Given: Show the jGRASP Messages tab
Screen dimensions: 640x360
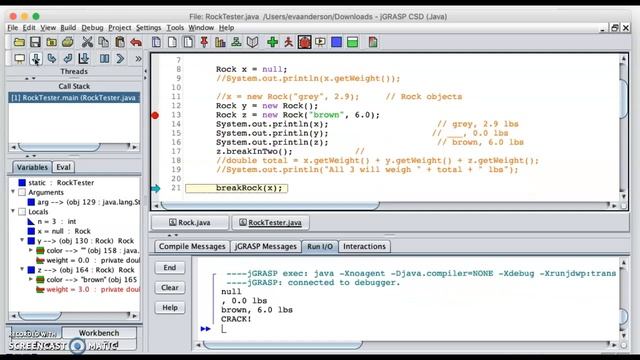Looking at the screenshot, I should point(265,247).
